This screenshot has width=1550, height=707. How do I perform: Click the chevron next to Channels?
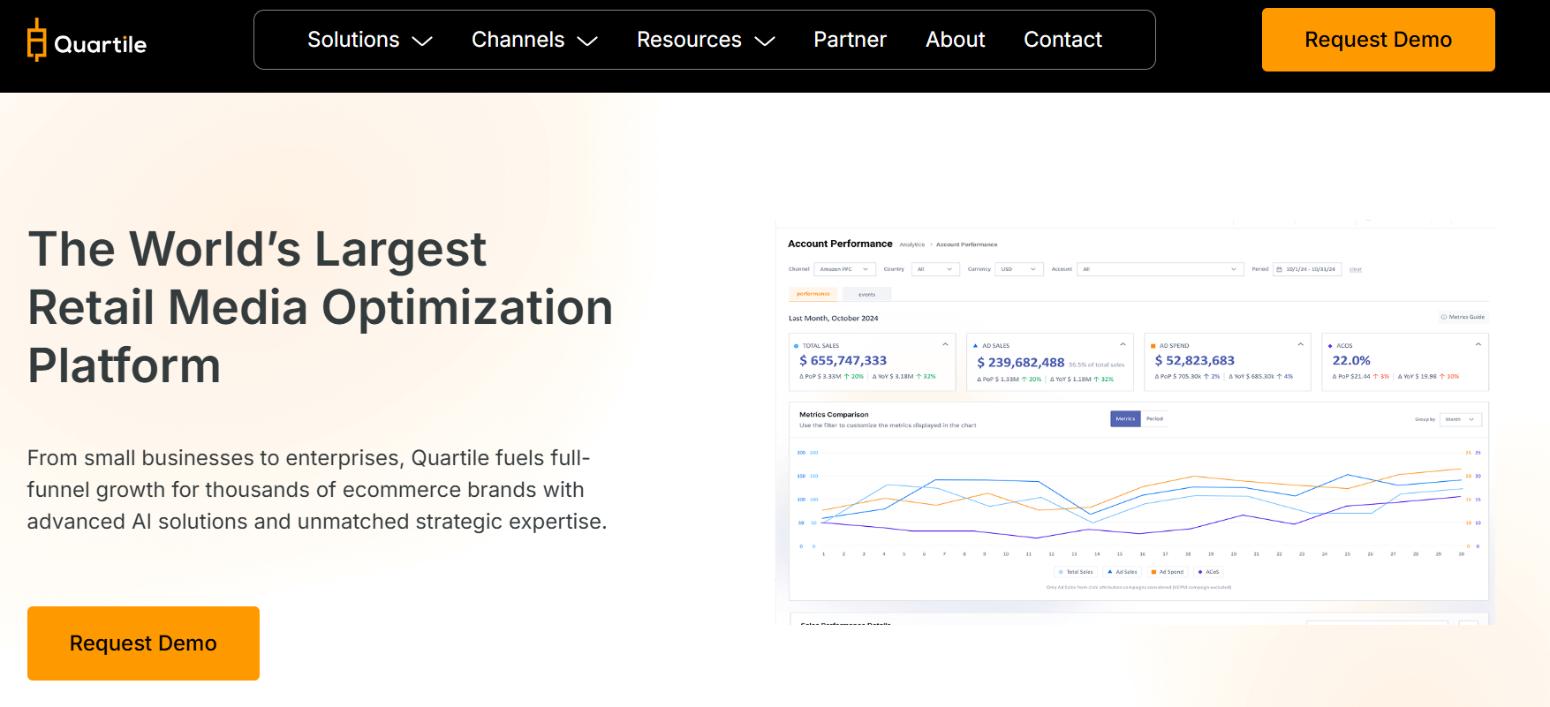pos(587,41)
